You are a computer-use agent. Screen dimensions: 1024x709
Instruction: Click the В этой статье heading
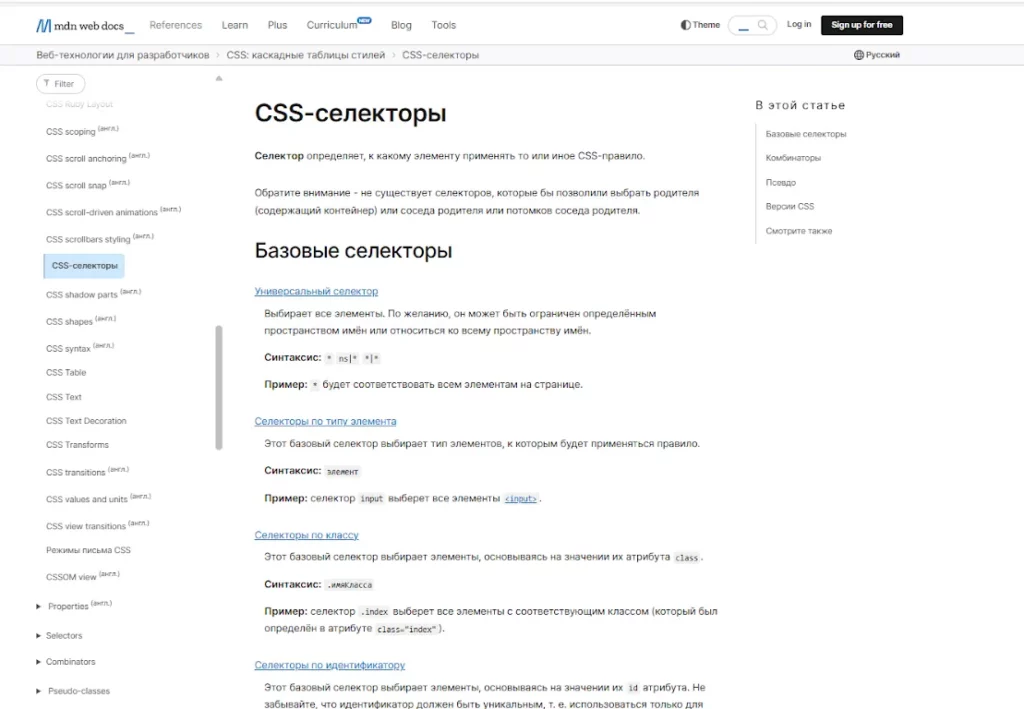tap(800, 105)
